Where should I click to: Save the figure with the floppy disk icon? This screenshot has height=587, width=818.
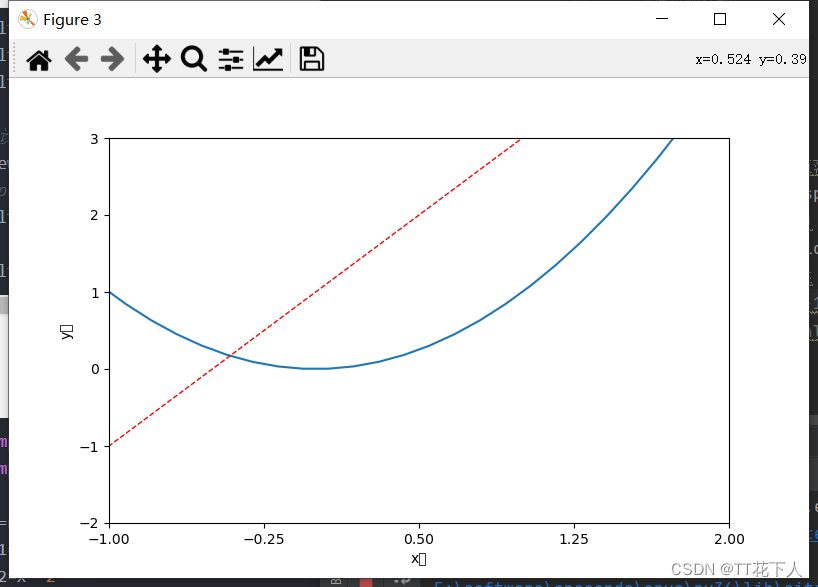(311, 59)
